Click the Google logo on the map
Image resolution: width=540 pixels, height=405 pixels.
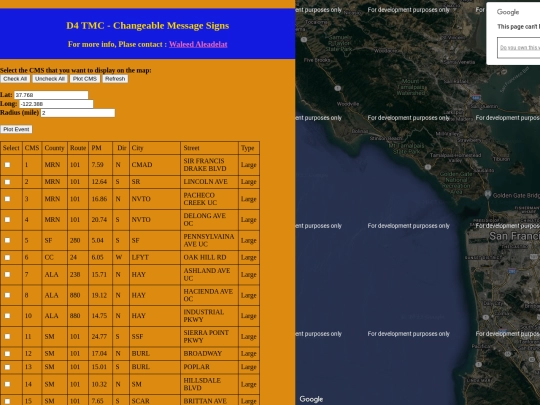click(311, 399)
